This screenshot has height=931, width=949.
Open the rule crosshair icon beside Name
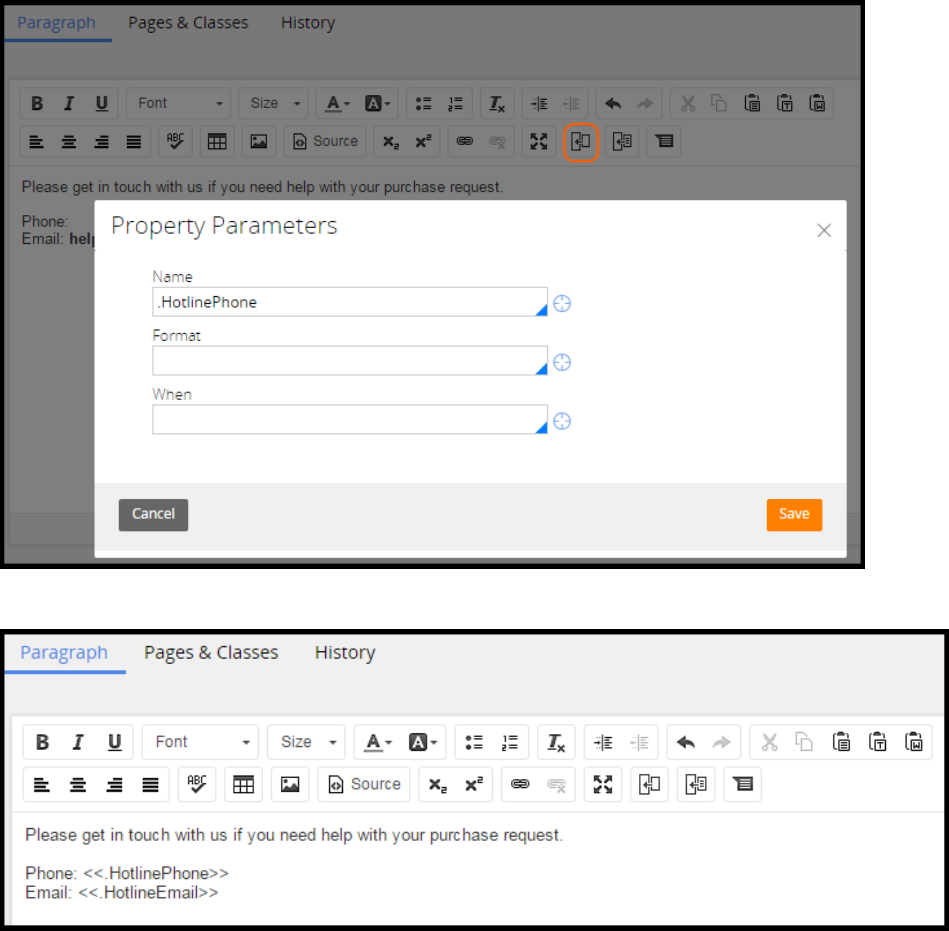click(562, 303)
